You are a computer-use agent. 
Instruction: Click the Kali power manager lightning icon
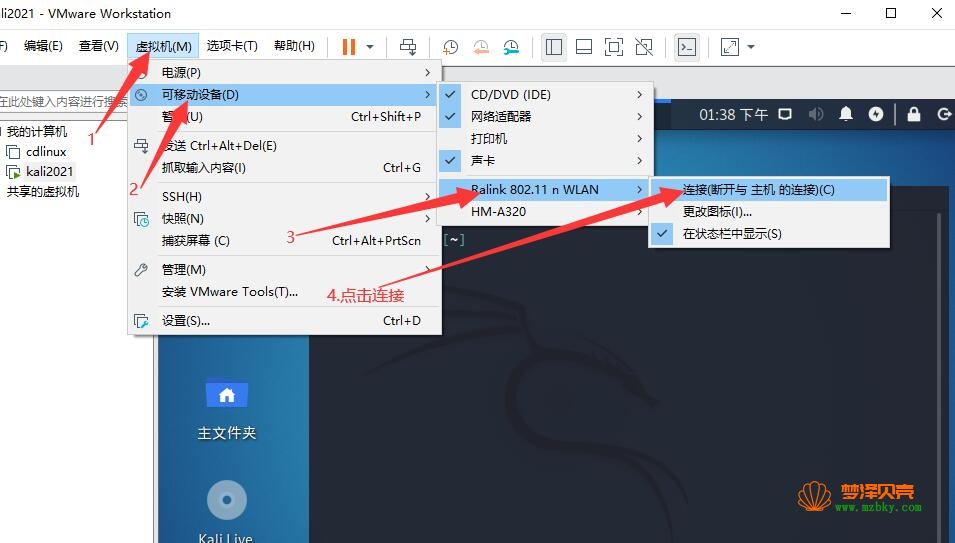[x=876, y=114]
